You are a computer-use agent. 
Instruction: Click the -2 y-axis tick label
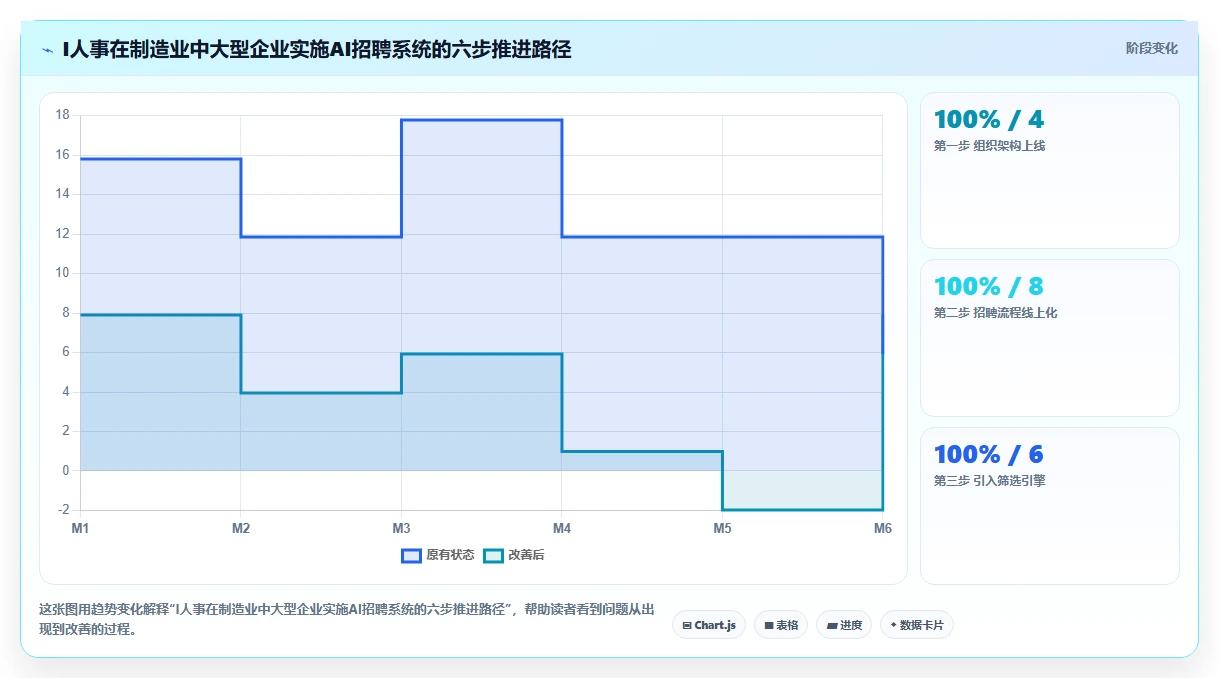click(x=64, y=510)
